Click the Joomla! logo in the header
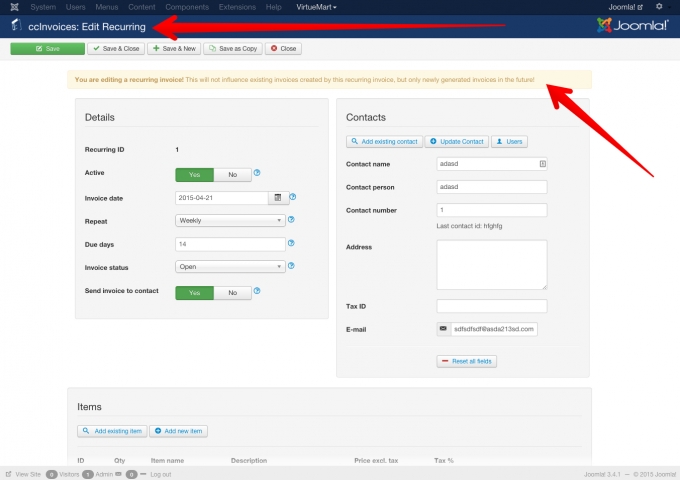 632,25
